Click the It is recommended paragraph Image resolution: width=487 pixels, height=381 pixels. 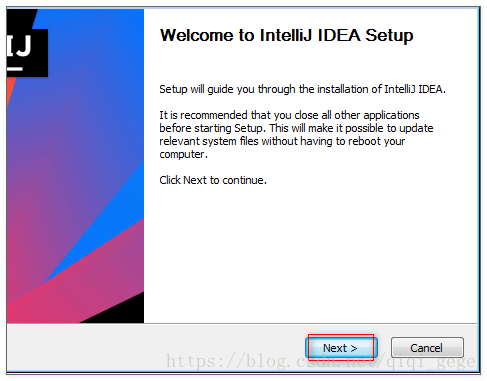296,135
